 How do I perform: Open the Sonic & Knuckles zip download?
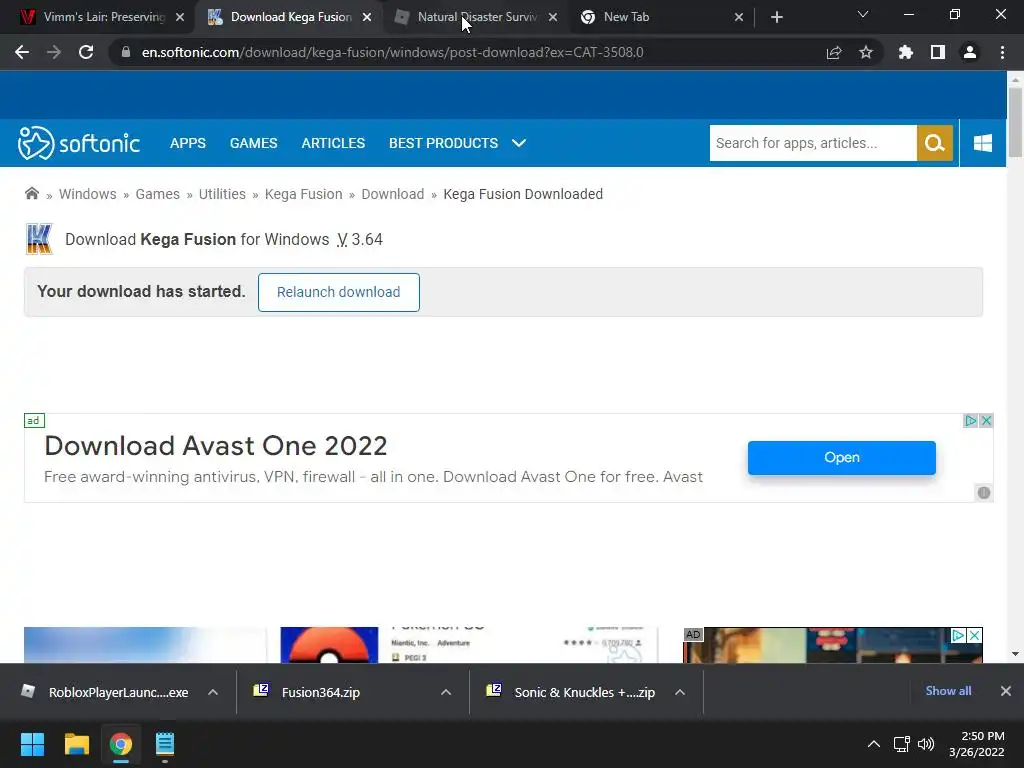pyautogui.click(x=573, y=692)
